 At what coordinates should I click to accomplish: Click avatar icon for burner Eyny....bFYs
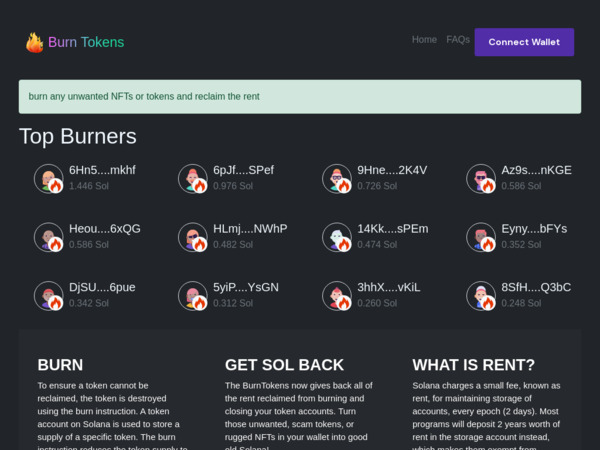point(481,237)
